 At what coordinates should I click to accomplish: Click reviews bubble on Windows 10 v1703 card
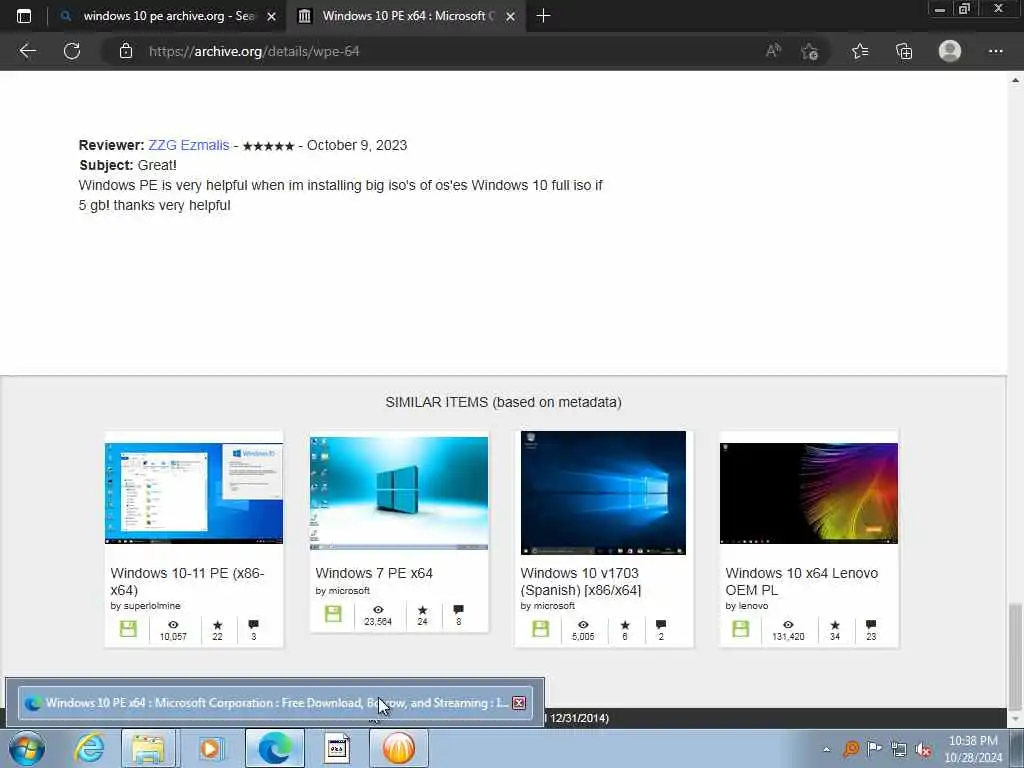(x=661, y=625)
